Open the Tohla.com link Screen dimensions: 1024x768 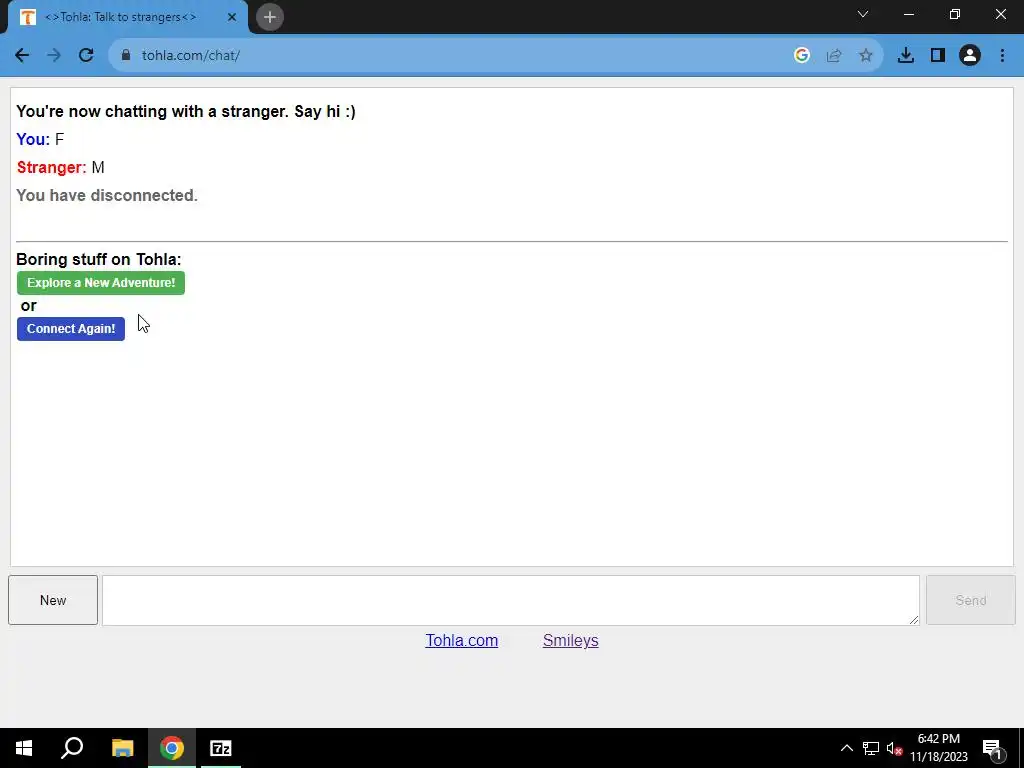pyautogui.click(x=462, y=641)
